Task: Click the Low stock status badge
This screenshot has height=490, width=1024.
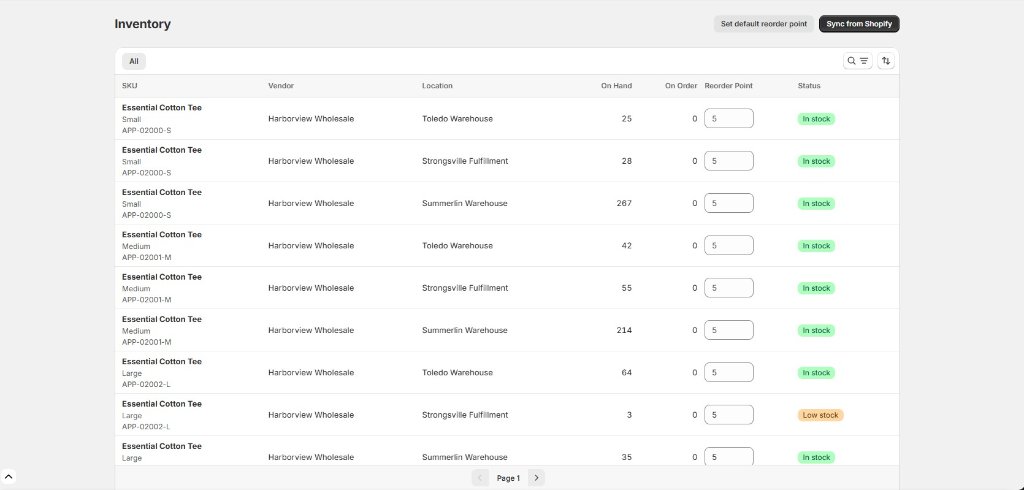Action: click(x=820, y=415)
